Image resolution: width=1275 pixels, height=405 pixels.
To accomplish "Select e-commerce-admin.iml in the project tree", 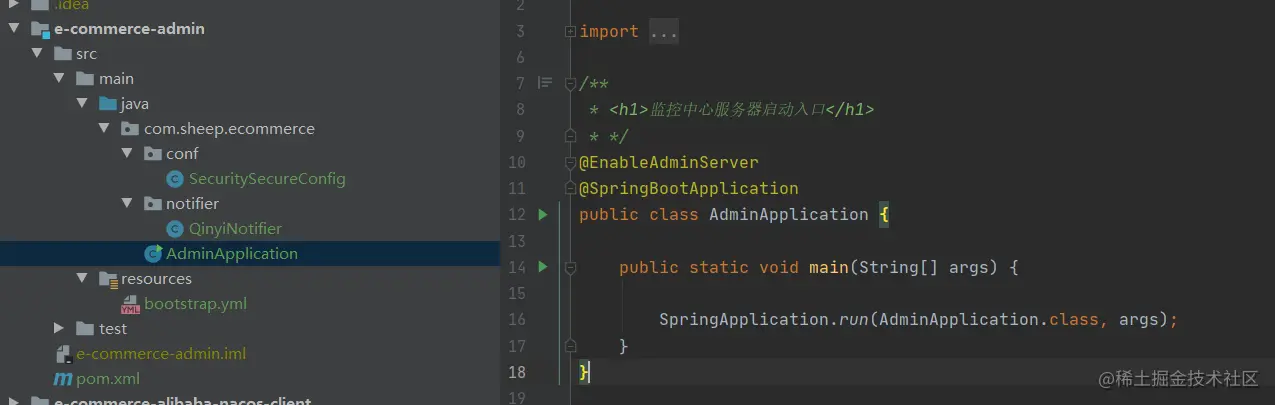I will pyautogui.click(x=161, y=354).
